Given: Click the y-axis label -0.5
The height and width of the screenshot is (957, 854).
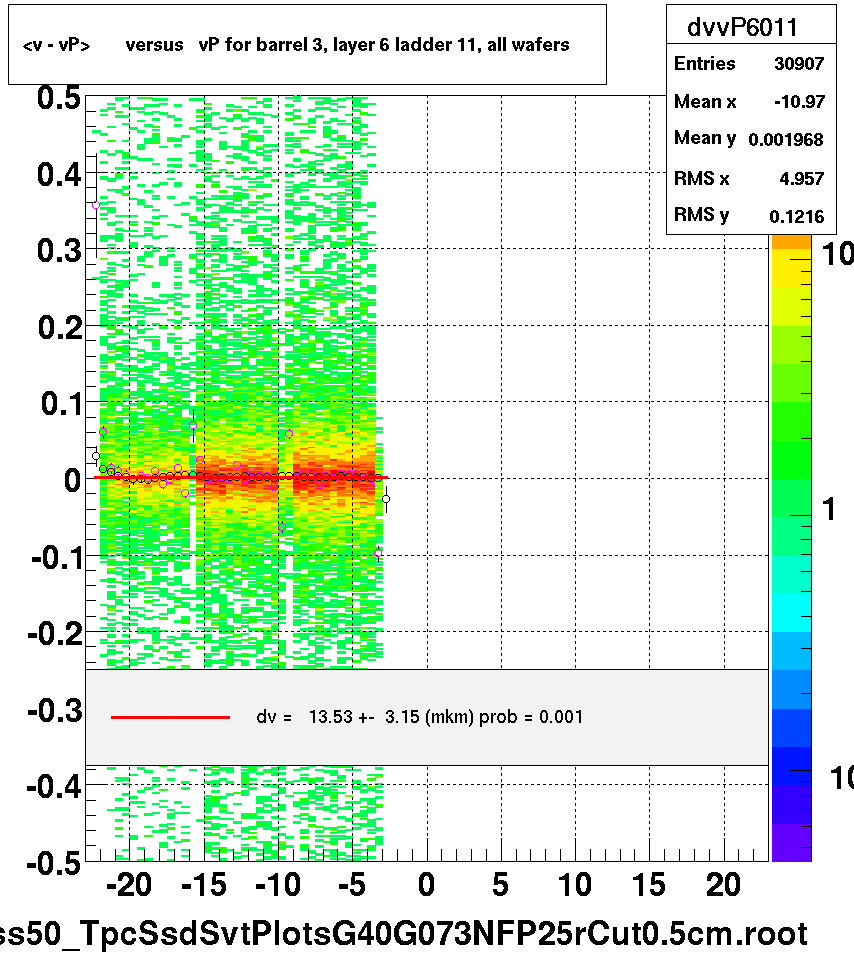Looking at the screenshot, I should tap(54, 863).
